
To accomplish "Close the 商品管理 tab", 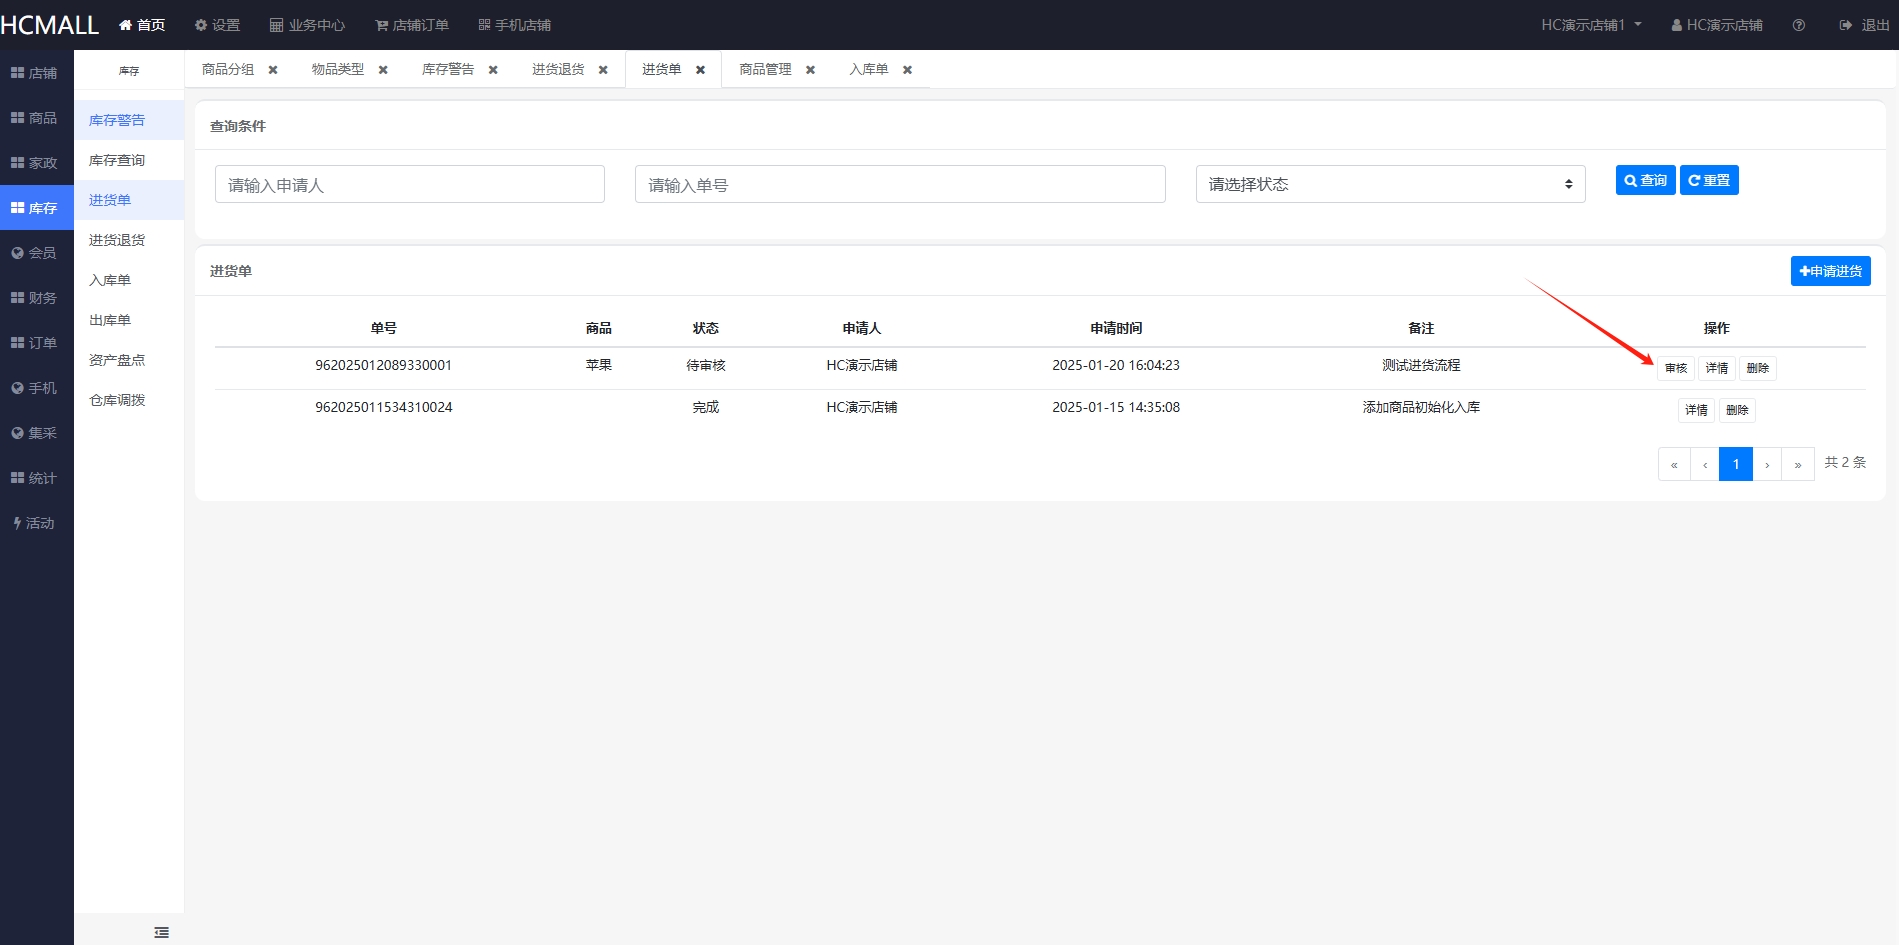I will coord(810,70).
